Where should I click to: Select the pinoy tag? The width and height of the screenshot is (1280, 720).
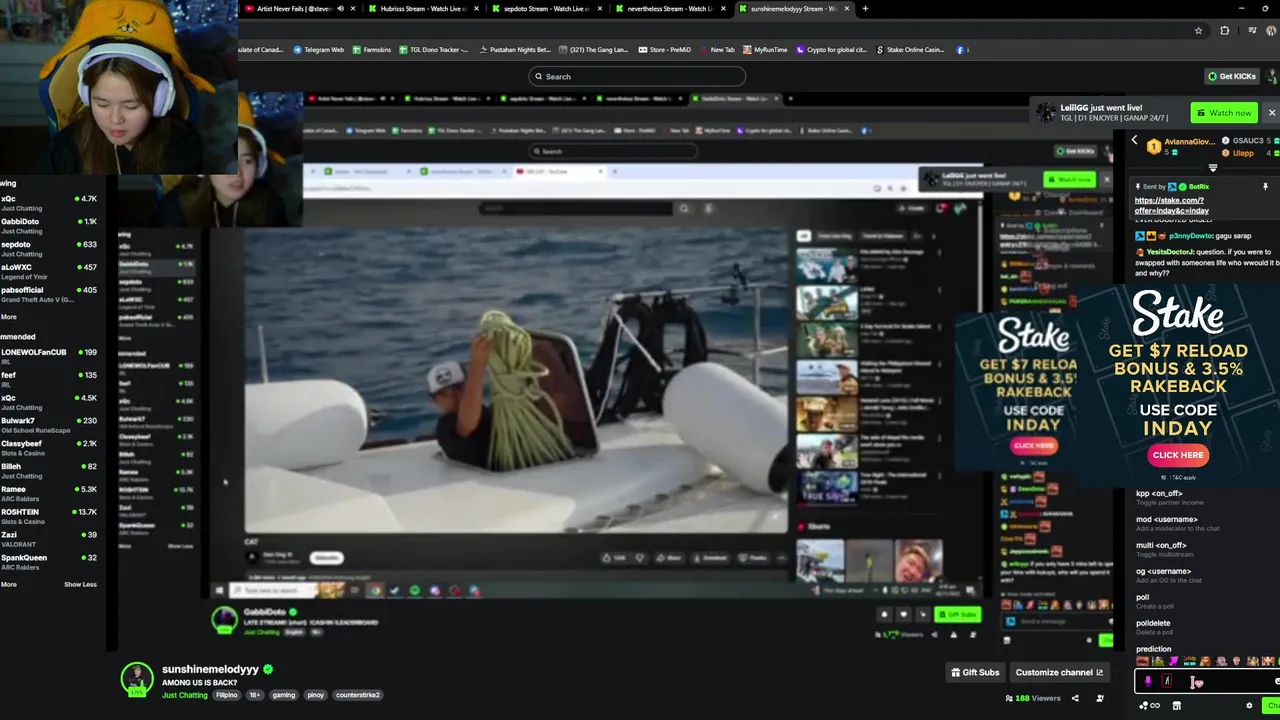click(x=316, y=695)
